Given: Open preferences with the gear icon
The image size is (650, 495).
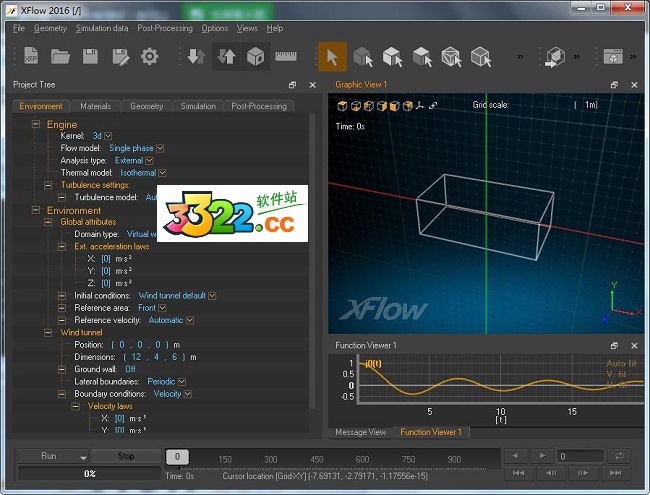Looking at the screenshot, I should [x=150, y=56].
